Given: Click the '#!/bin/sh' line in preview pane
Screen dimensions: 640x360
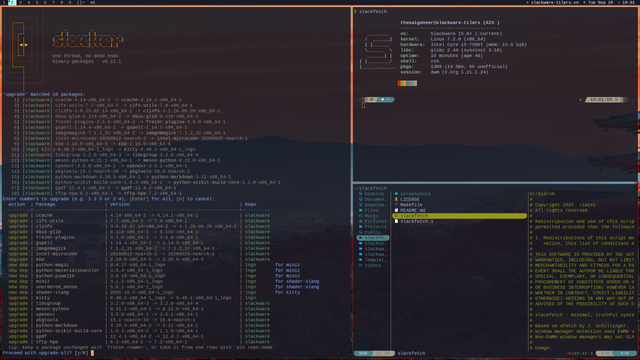Looking at the screenshot, I should click(542, 194).
